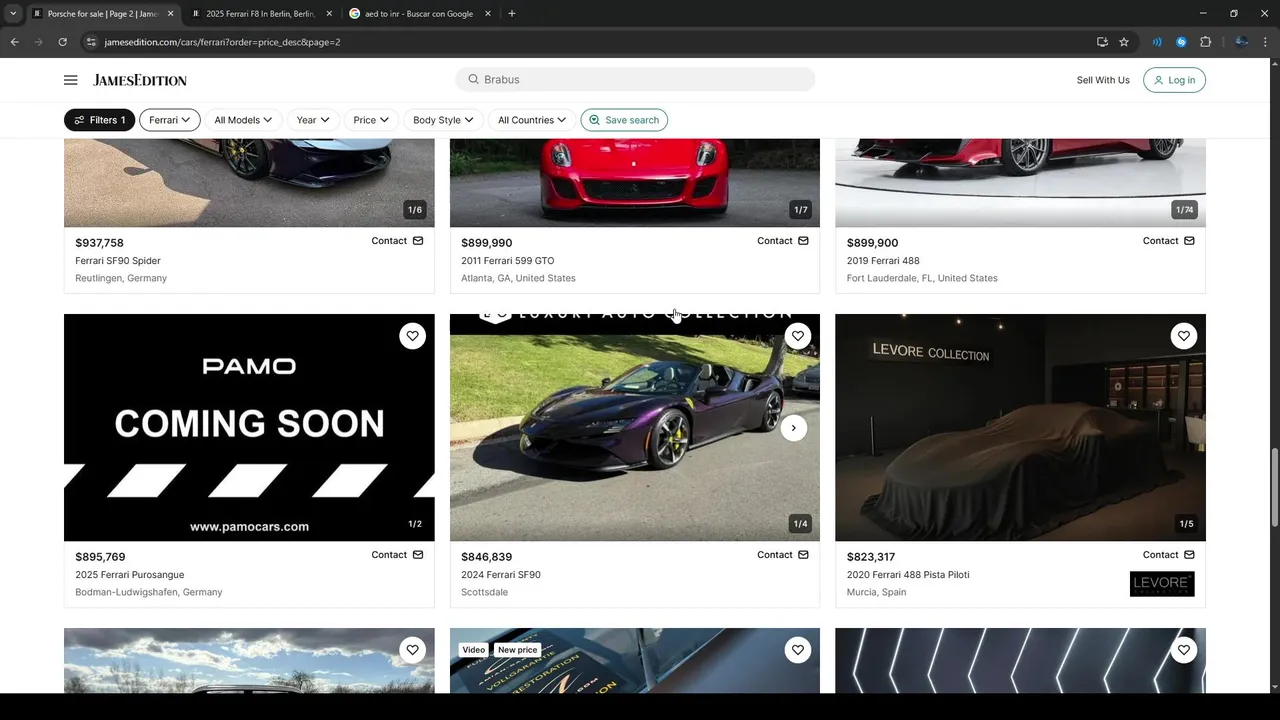Open the 2011 Ferrari 599 GTO title
Screen dimensions: 1280x720
[507, 261]
